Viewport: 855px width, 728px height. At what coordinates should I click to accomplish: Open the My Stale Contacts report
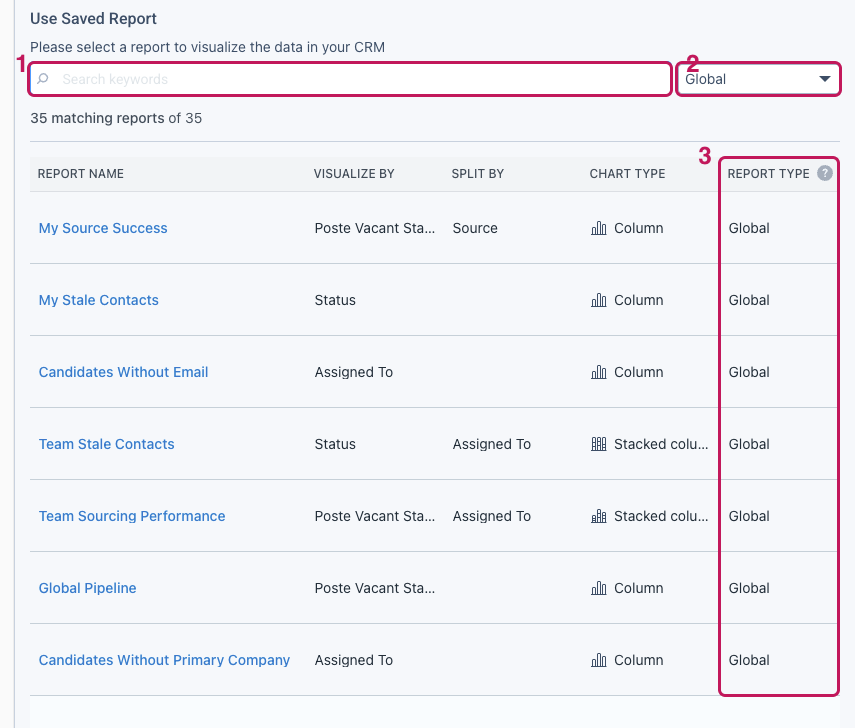99,300
